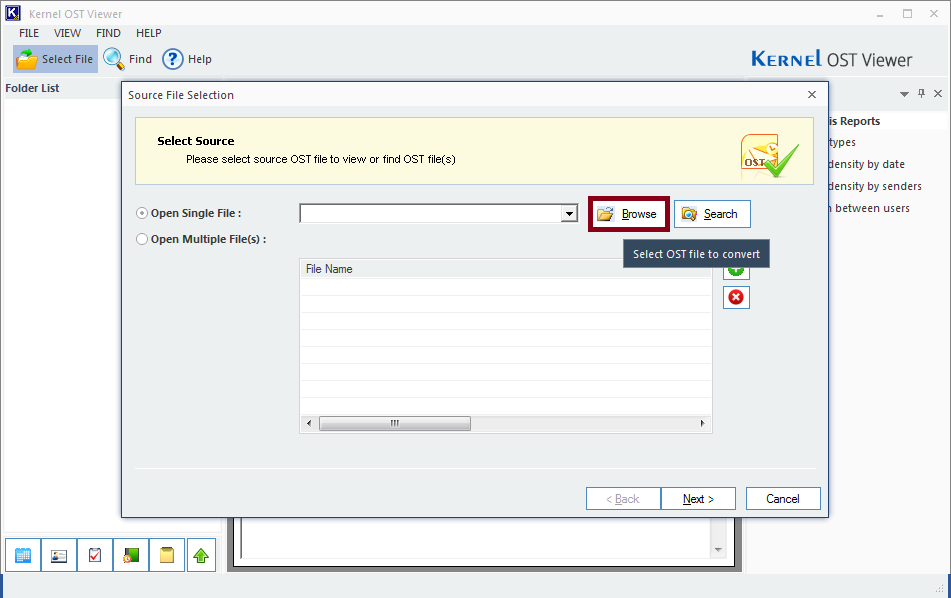The width and height of the screenshot is (951, 598).
Task: Click the right panel dropdown arrow
Action: (x=904, y=94)
